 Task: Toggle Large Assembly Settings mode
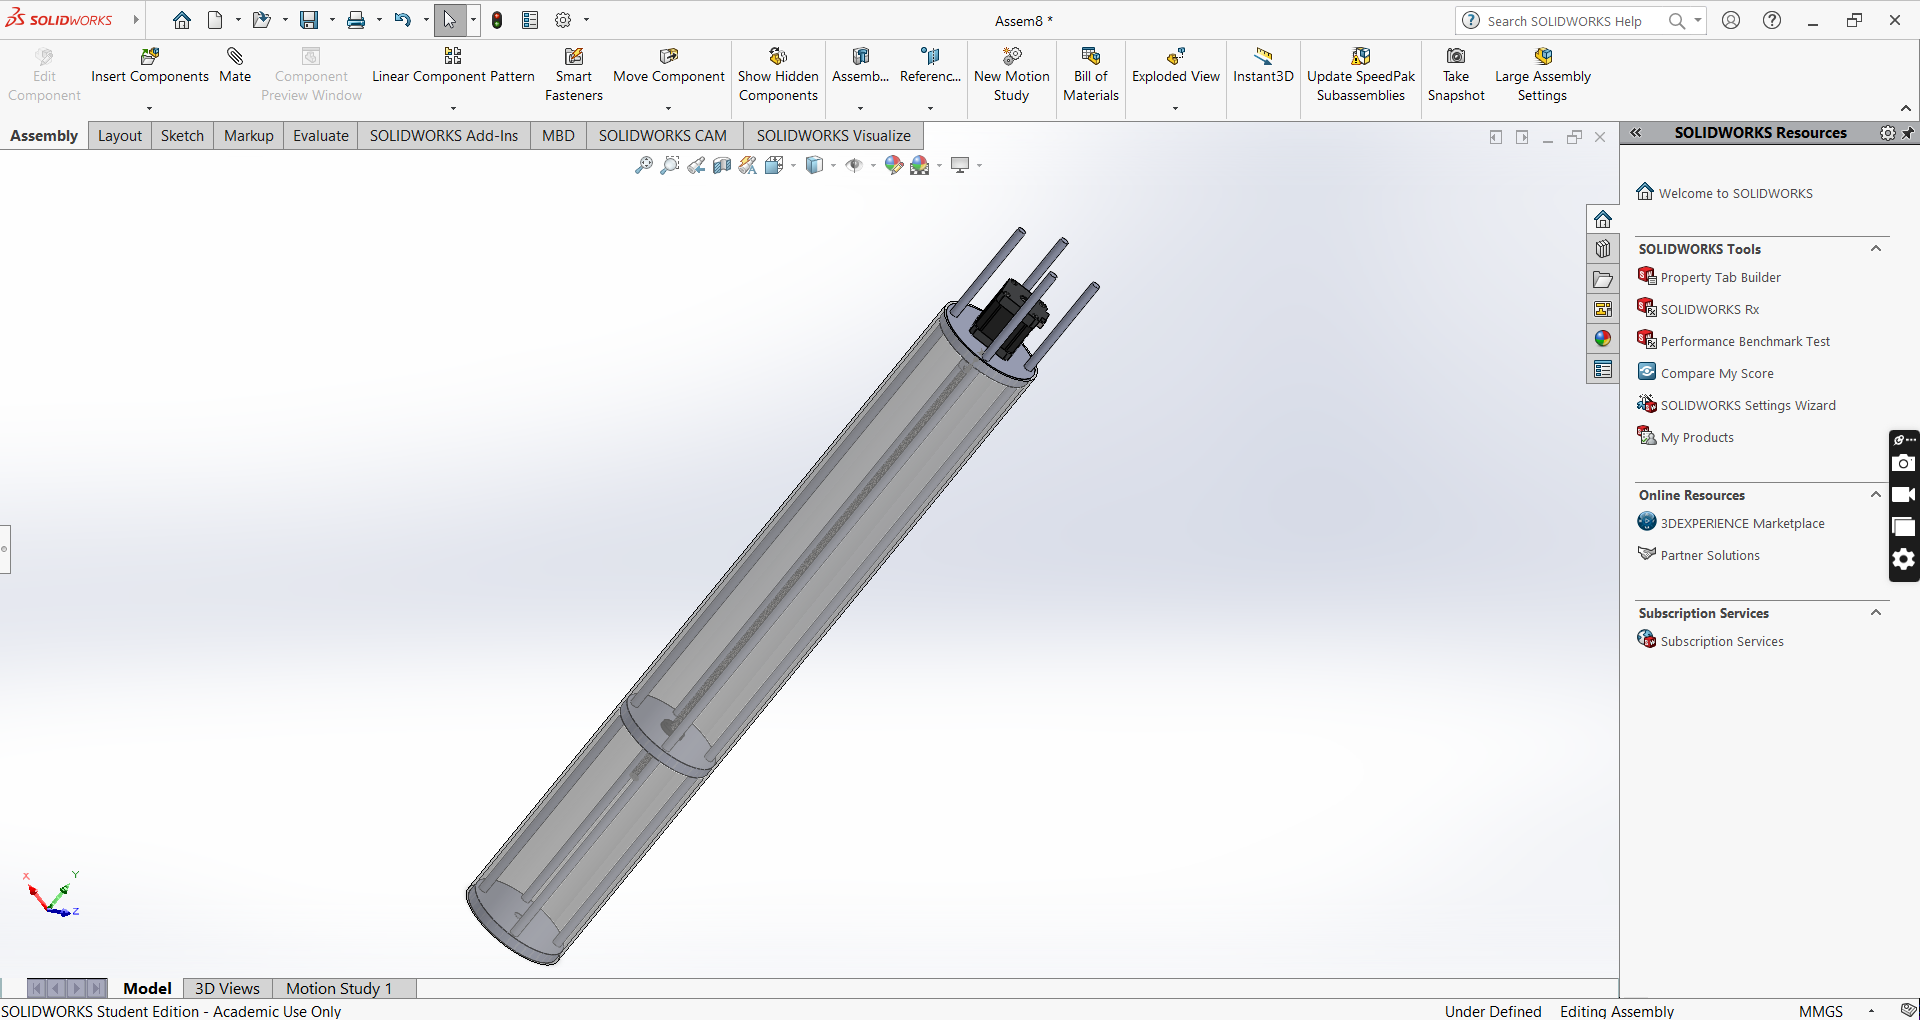[x=1542, y=75]
